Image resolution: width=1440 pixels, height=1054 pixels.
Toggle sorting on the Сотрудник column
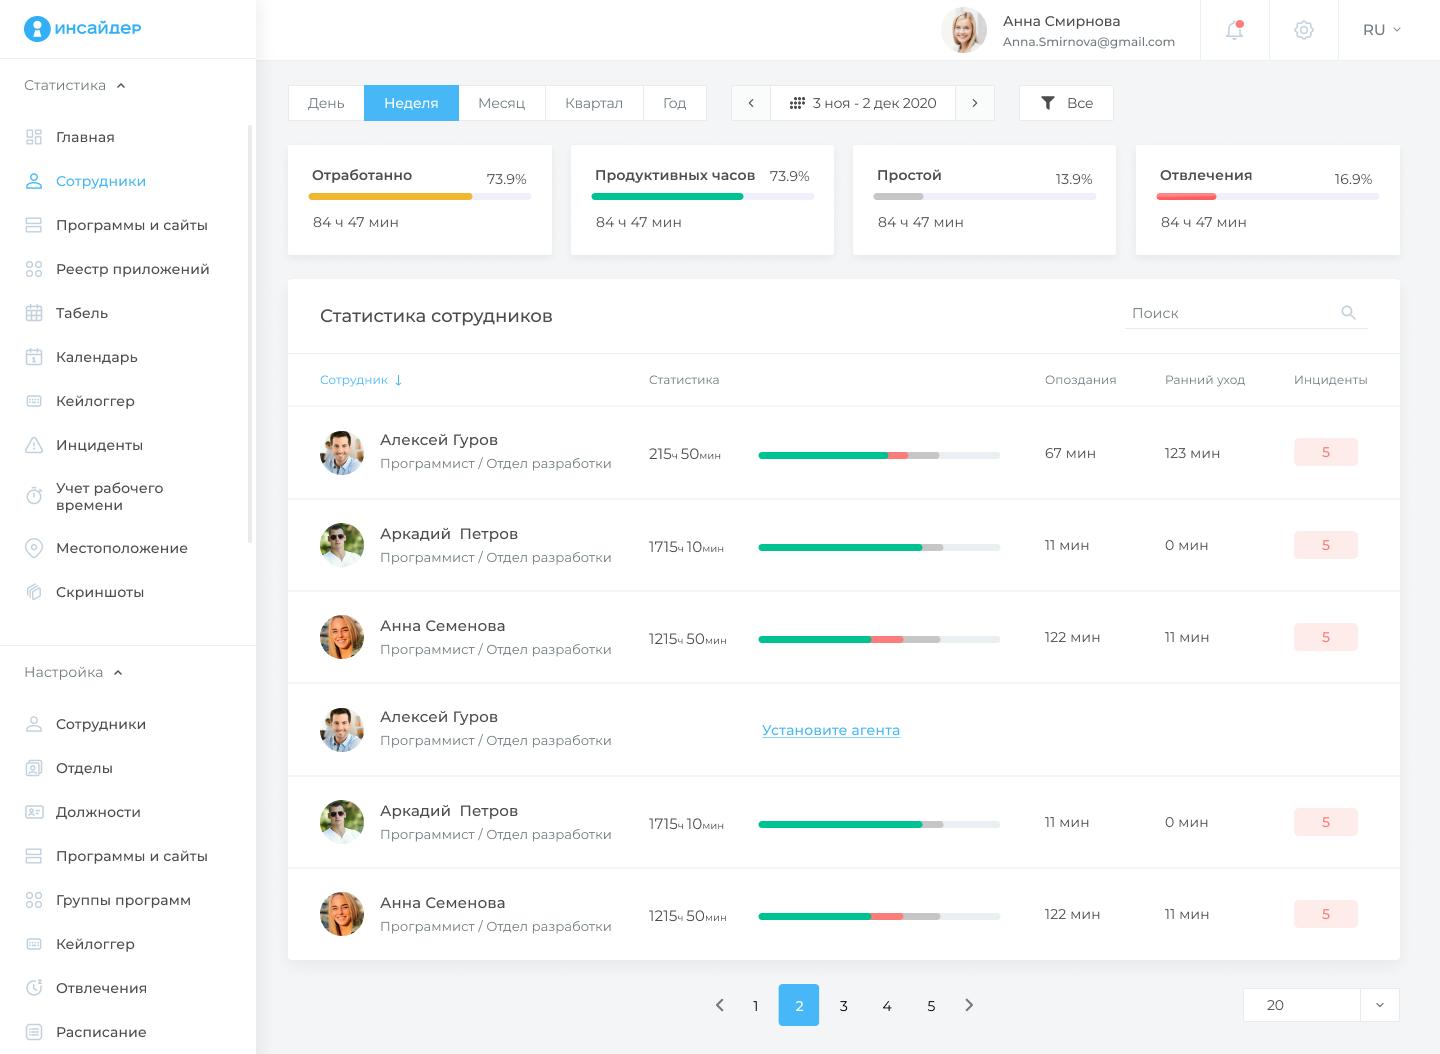coord(361,380)
